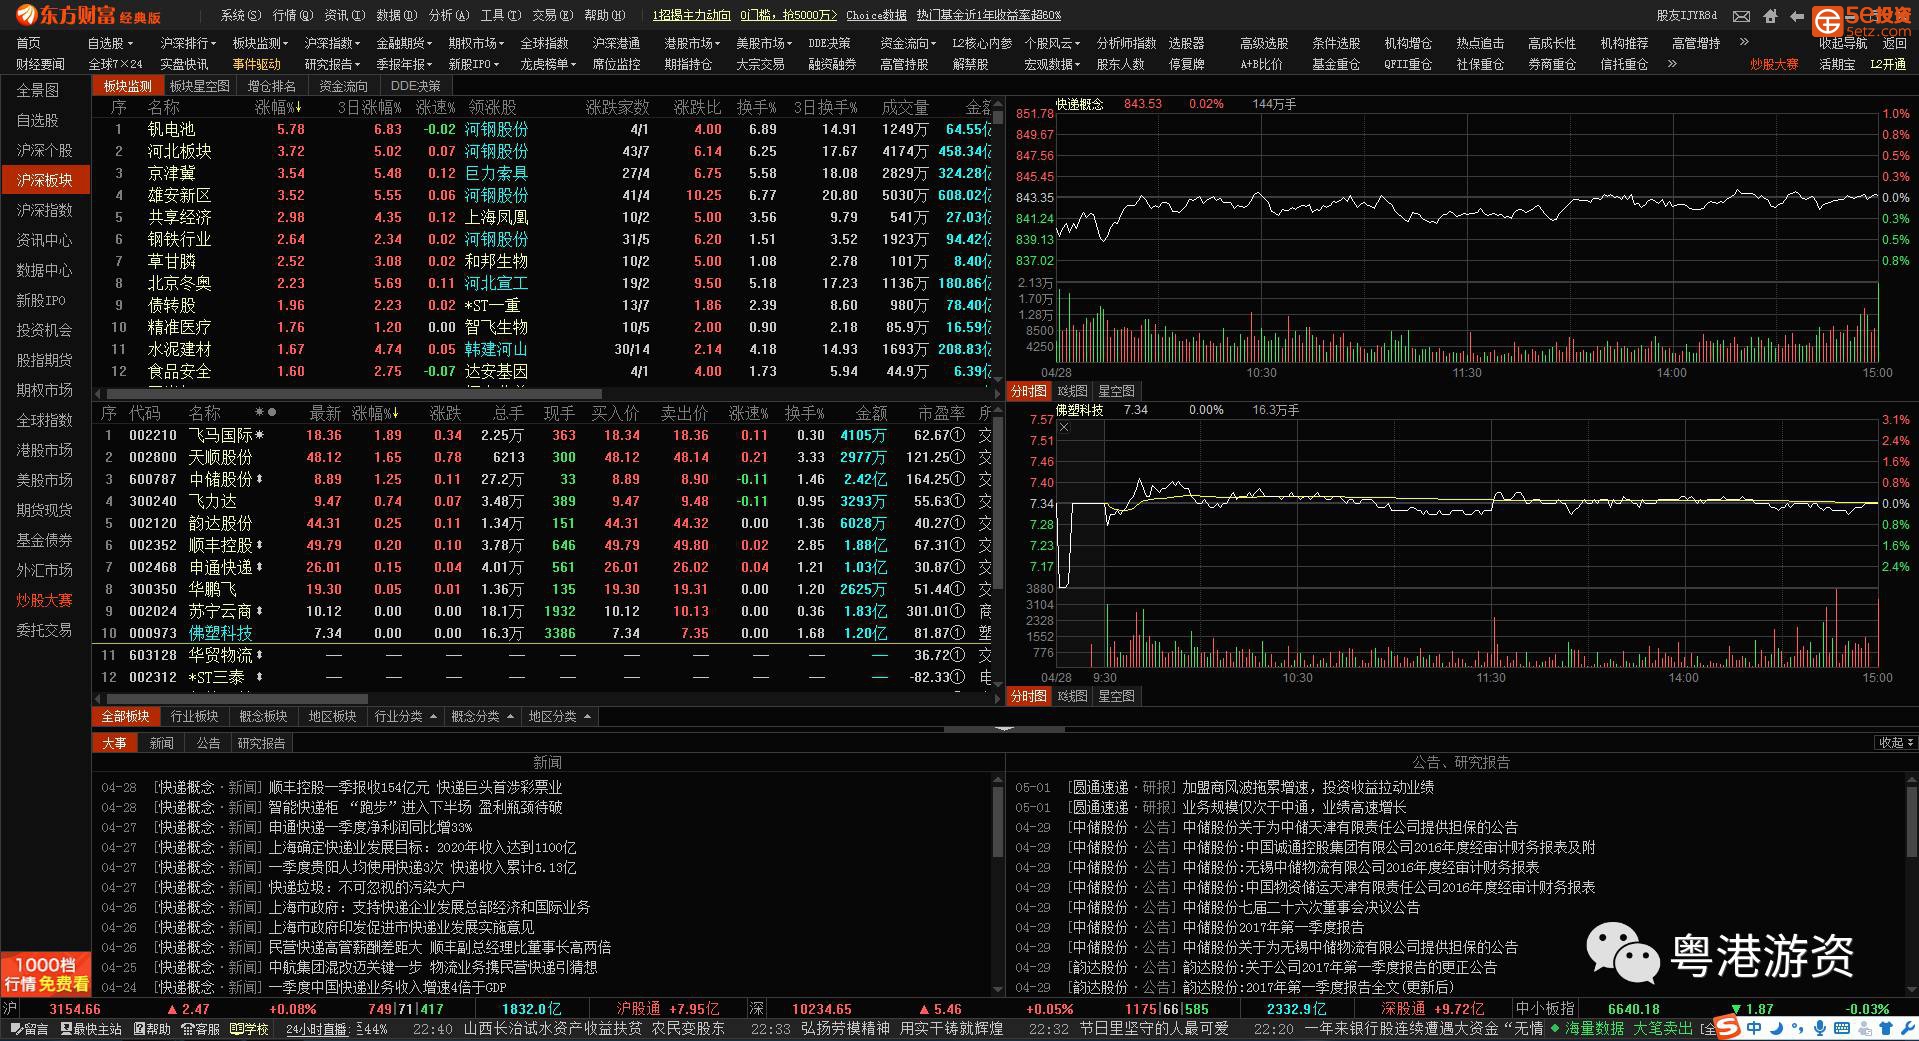This screenshot has width=1919, height=1041.
Task: Open 沪深排行 dropdown menu
Action: click(188, 43)
